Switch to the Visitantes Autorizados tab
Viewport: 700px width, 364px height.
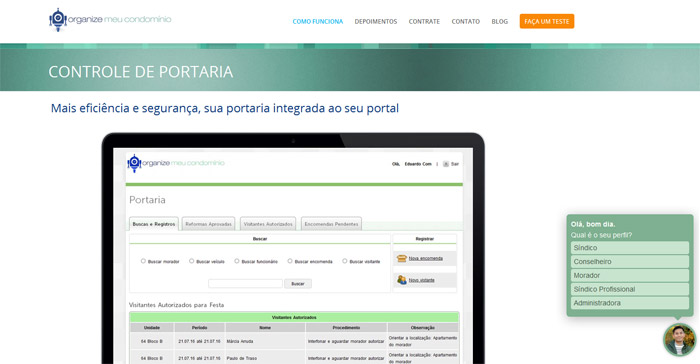point(268,224)
